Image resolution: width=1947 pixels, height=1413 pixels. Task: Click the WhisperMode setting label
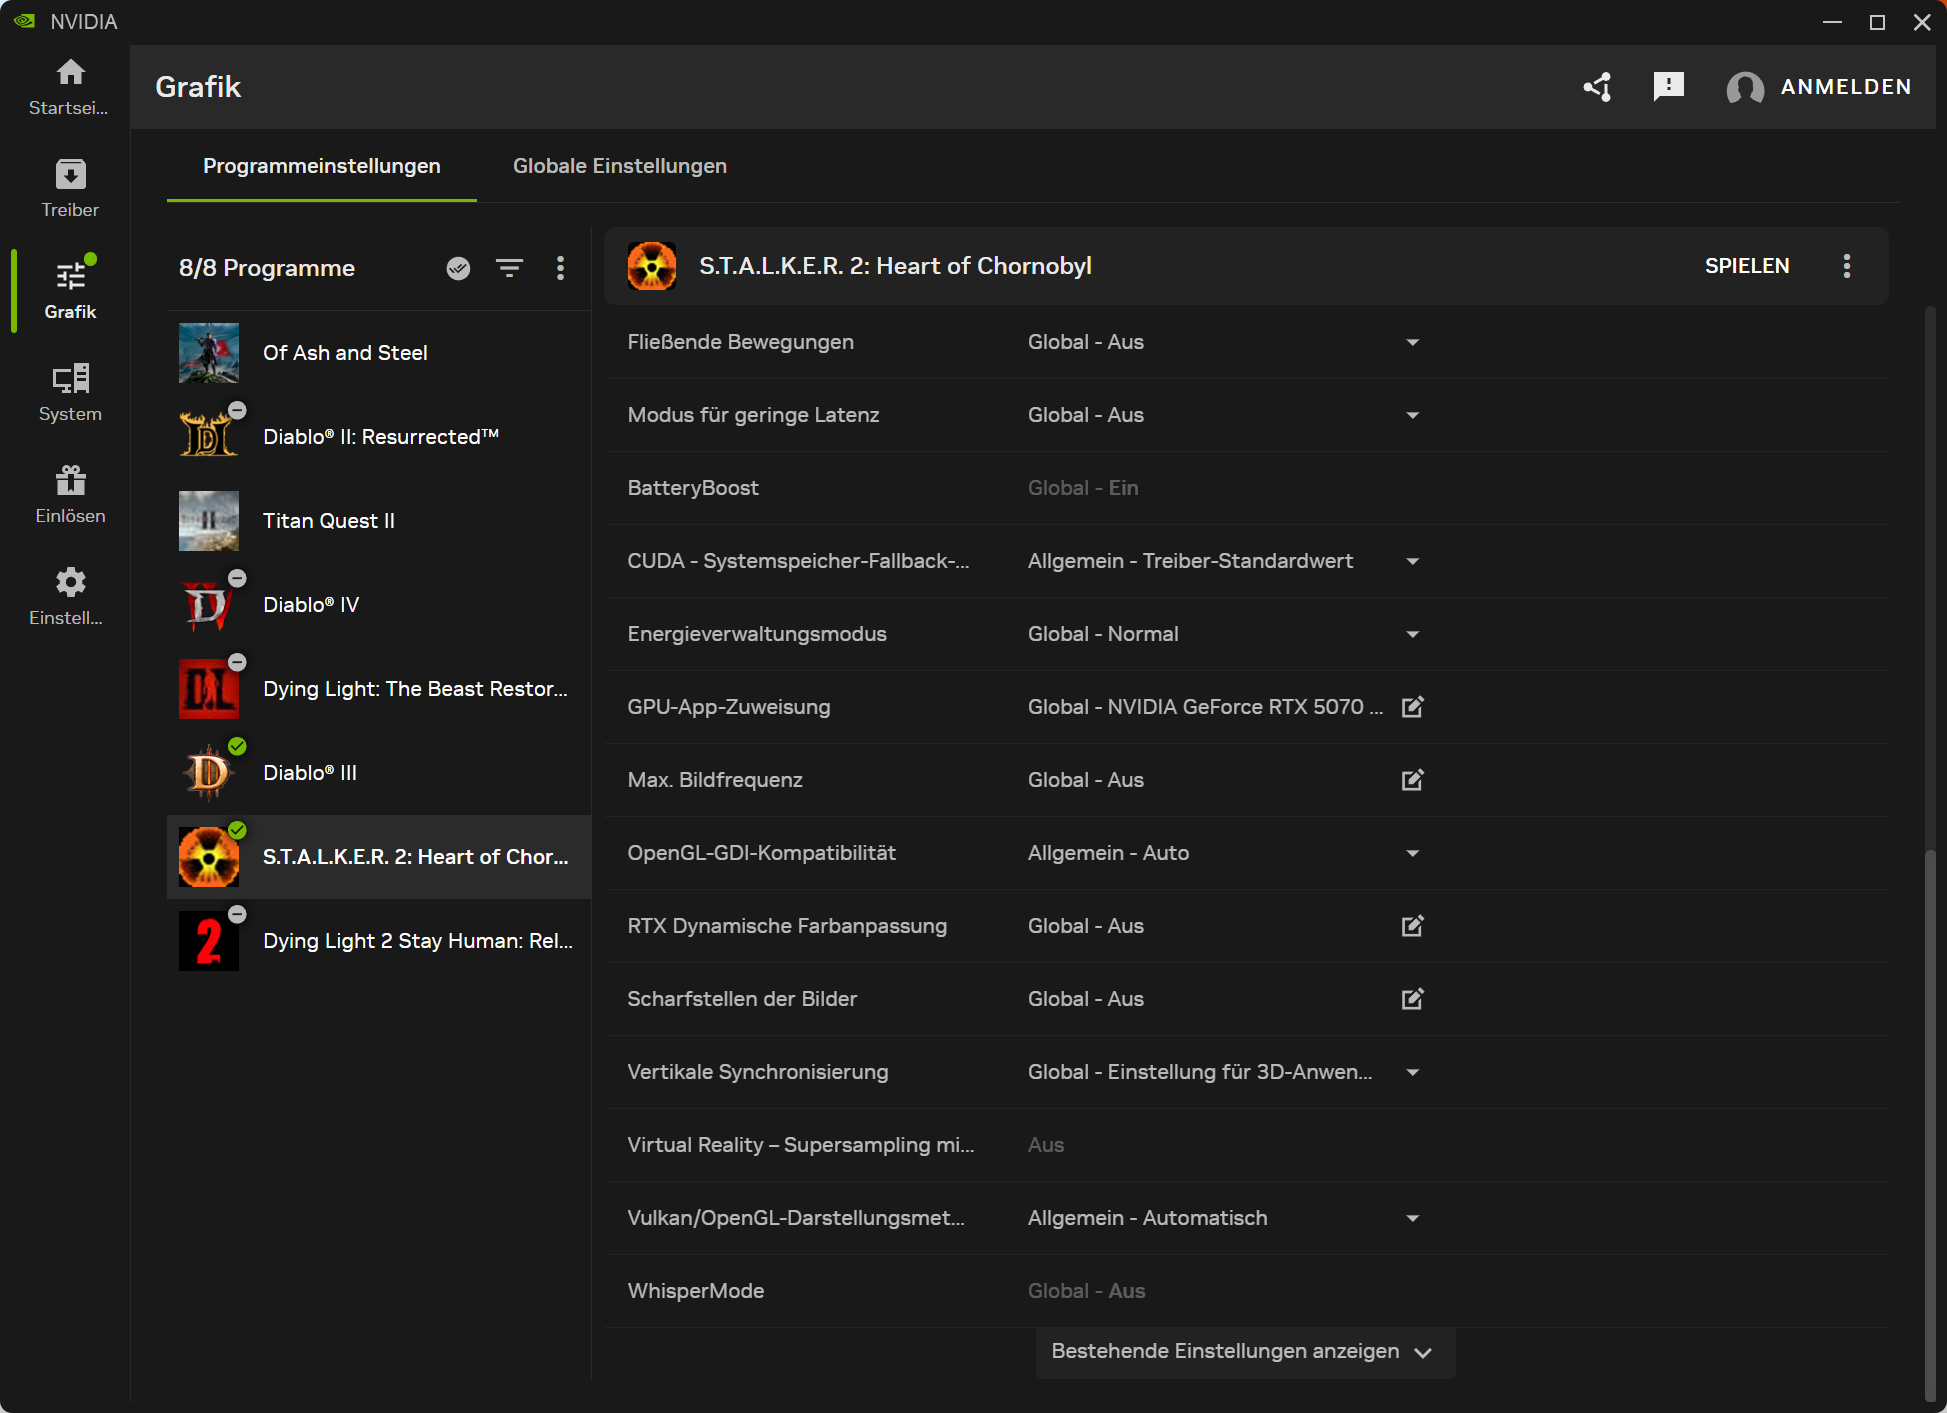click(696, 1291)
